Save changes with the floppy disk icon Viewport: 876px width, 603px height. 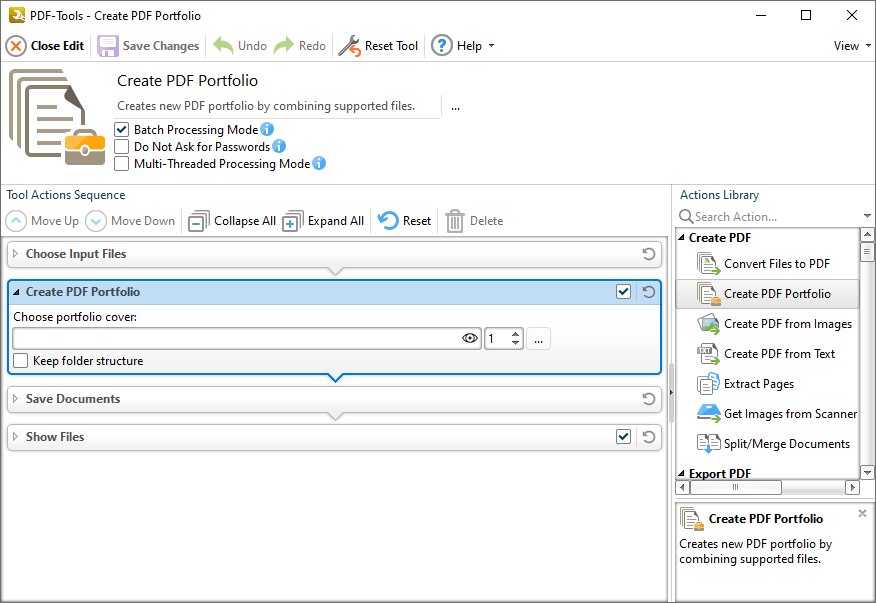point(108,46)
